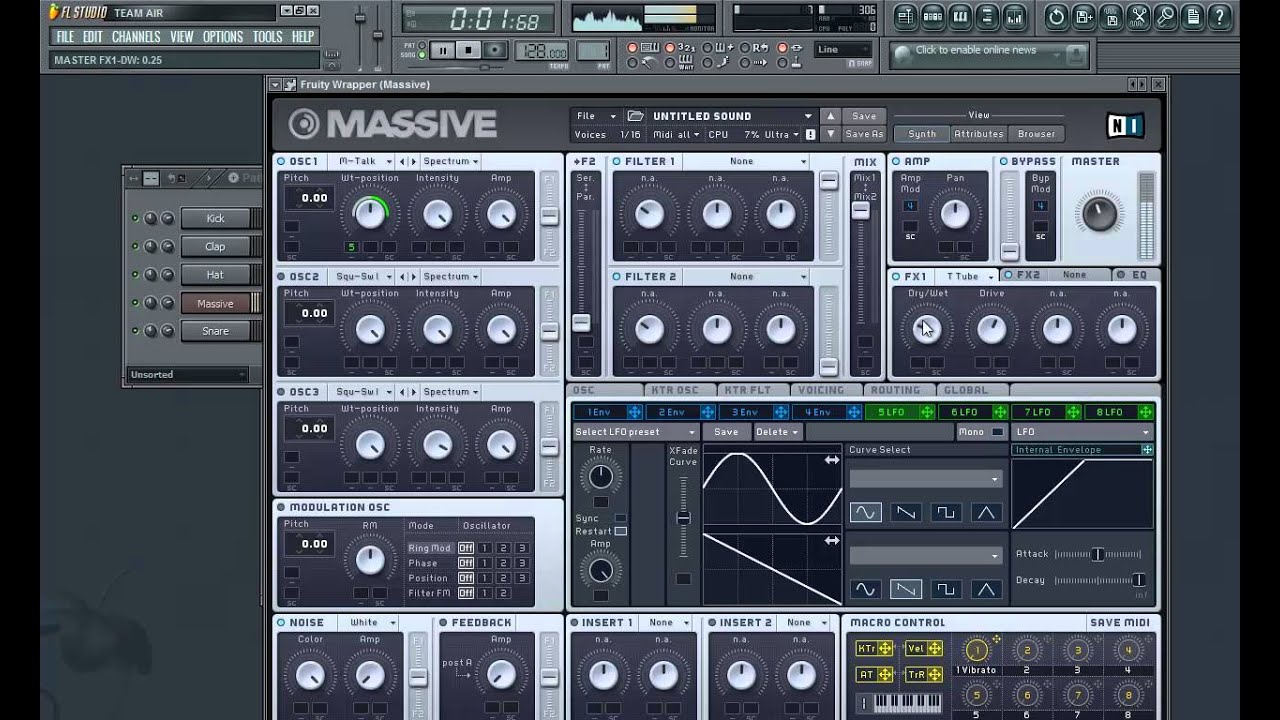Turn Ring Mod Off button
The width and height of the screenshot is (1280, 720).
pos(466,548)
